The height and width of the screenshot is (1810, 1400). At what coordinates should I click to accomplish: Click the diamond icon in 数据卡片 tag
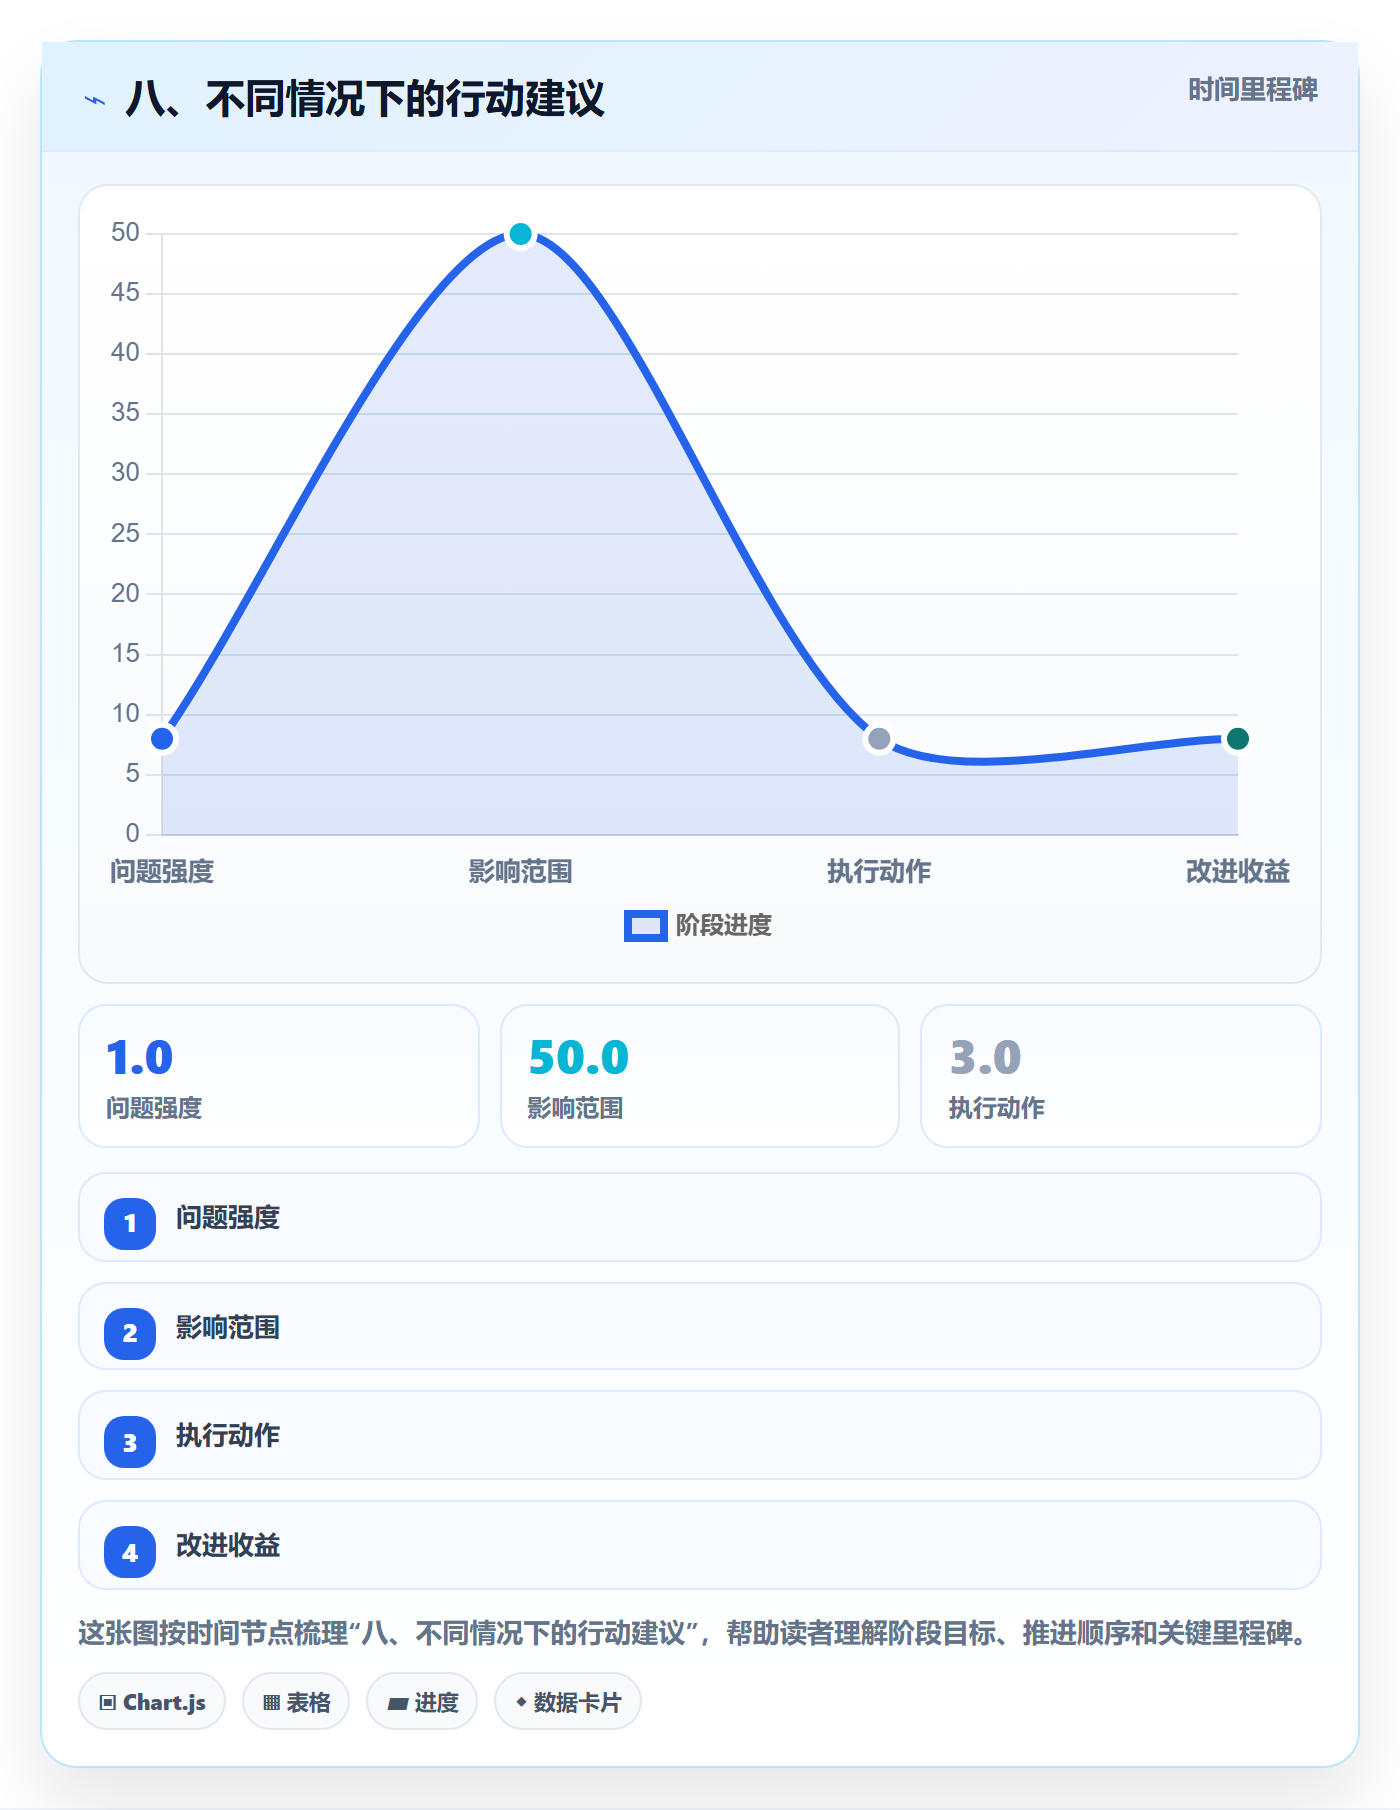521,1702
